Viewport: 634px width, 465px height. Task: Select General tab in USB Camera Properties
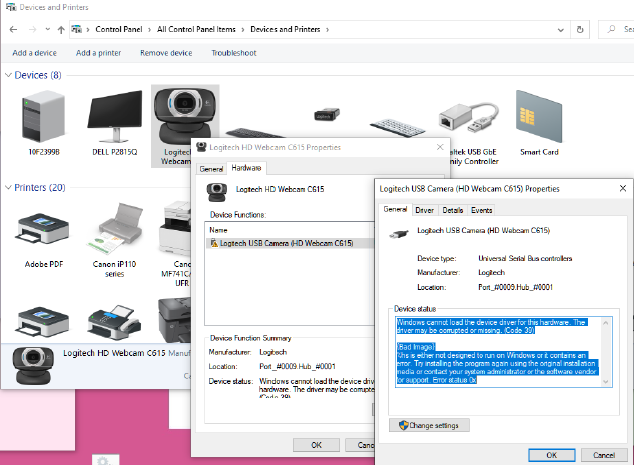[395, 209]
